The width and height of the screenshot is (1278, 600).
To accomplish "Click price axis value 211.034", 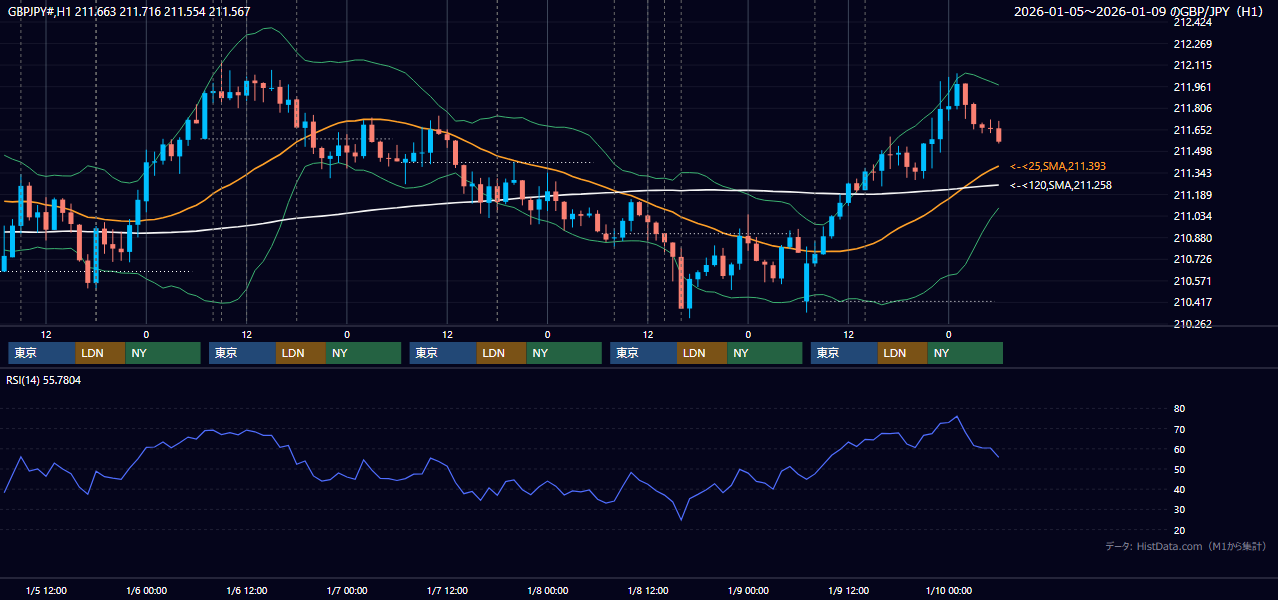I will coord(1192,216).
